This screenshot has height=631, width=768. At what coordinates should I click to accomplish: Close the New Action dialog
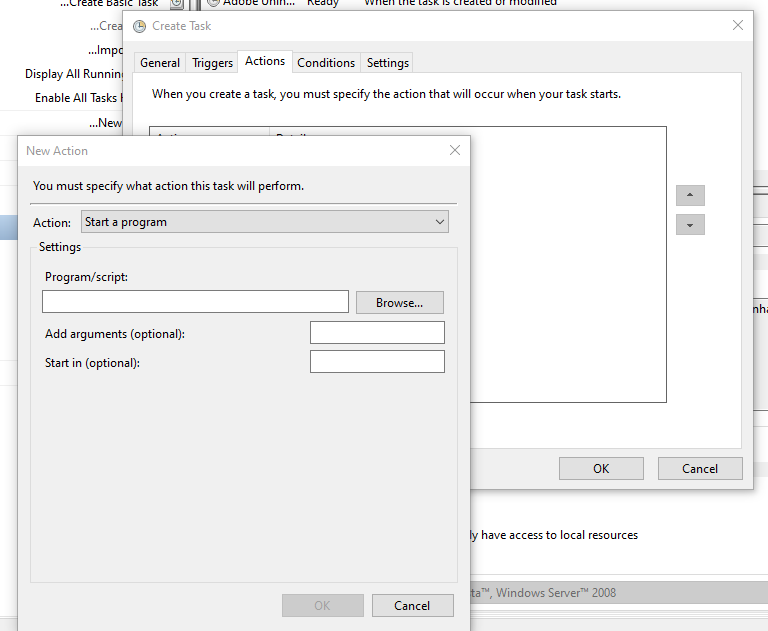pos(455,150)
